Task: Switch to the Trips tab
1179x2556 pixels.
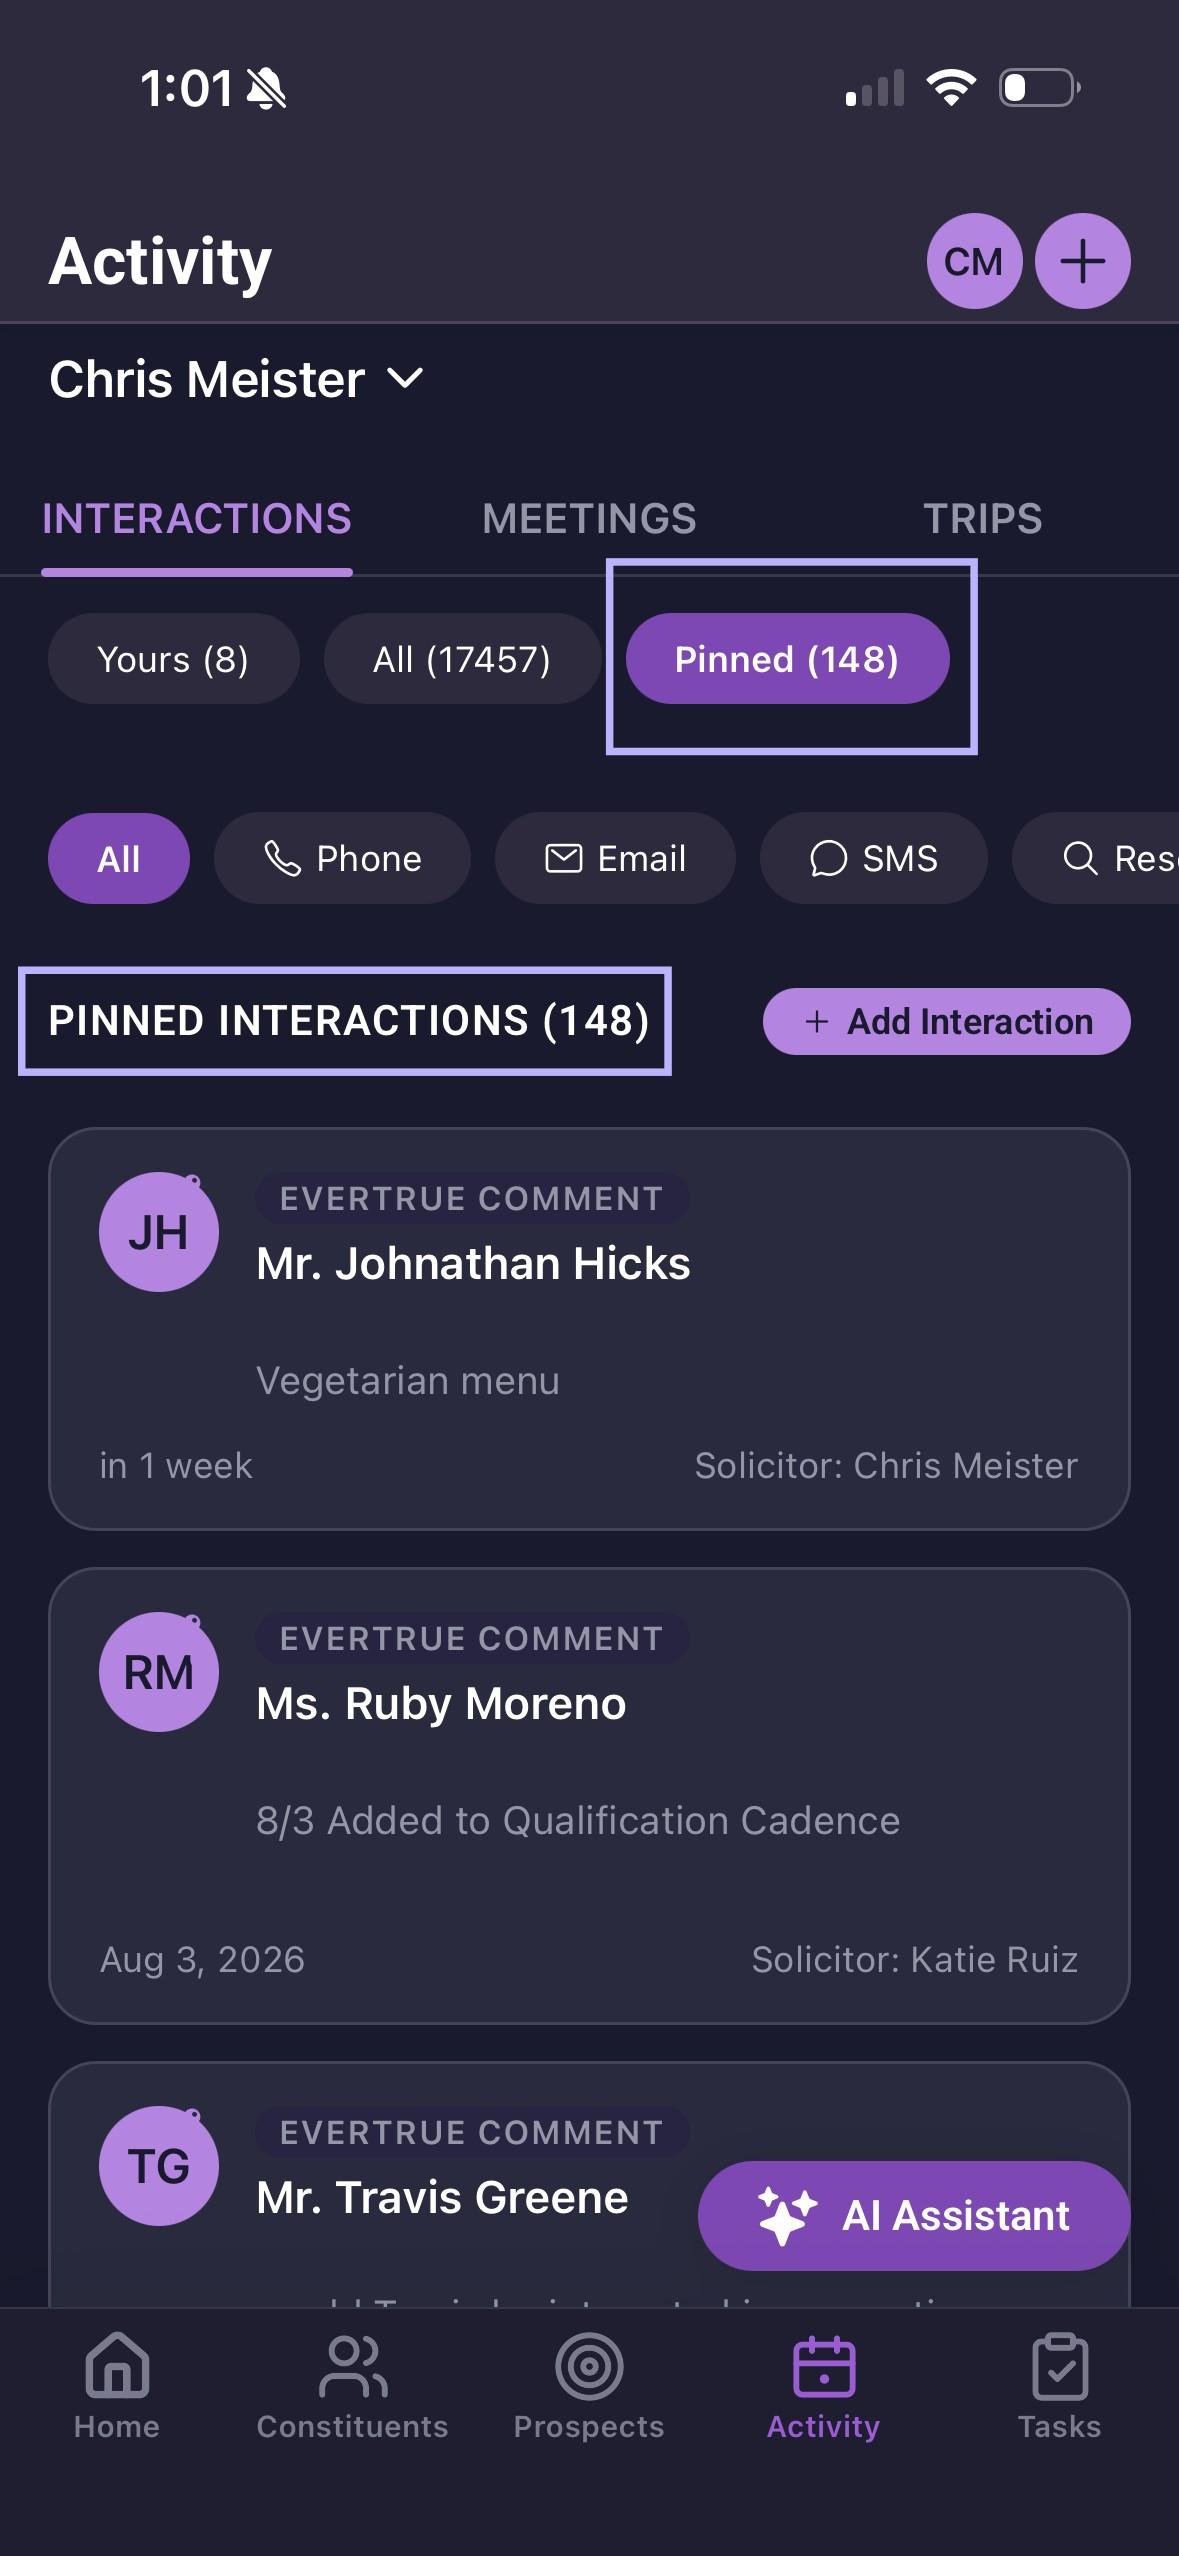Action: pos(983,519)
